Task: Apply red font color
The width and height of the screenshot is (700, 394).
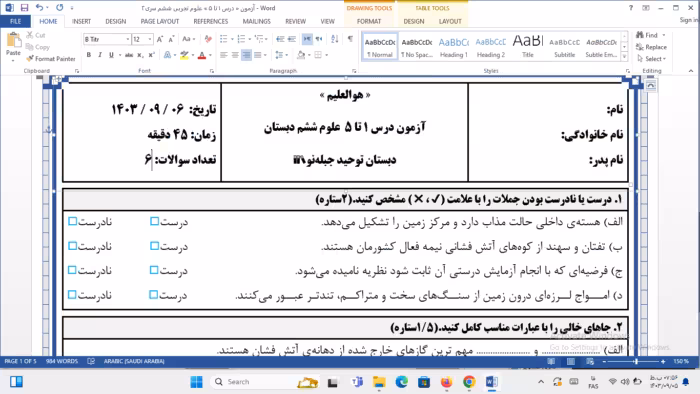Action: click(x=202, y=55)
